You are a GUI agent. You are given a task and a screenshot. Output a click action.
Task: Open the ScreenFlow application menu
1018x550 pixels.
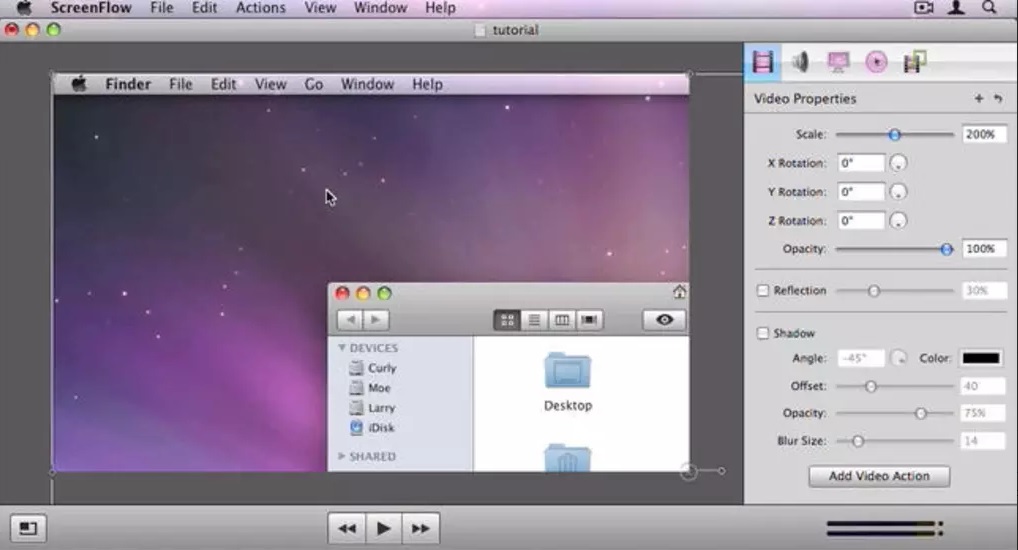91,8
